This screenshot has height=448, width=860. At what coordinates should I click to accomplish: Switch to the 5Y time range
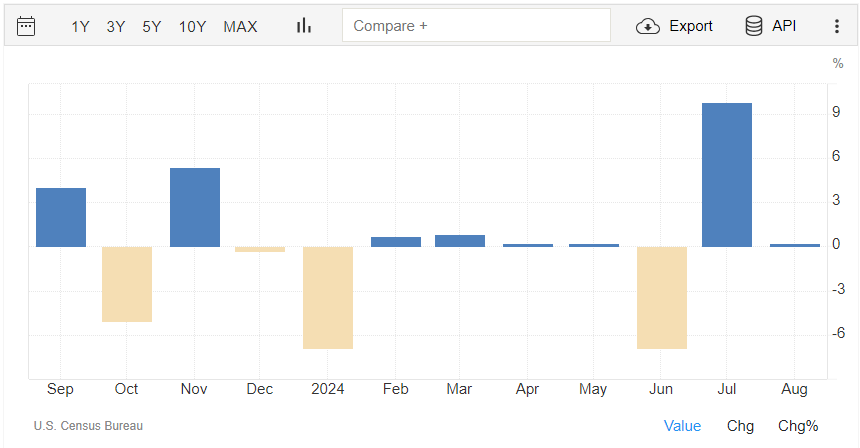152,27
